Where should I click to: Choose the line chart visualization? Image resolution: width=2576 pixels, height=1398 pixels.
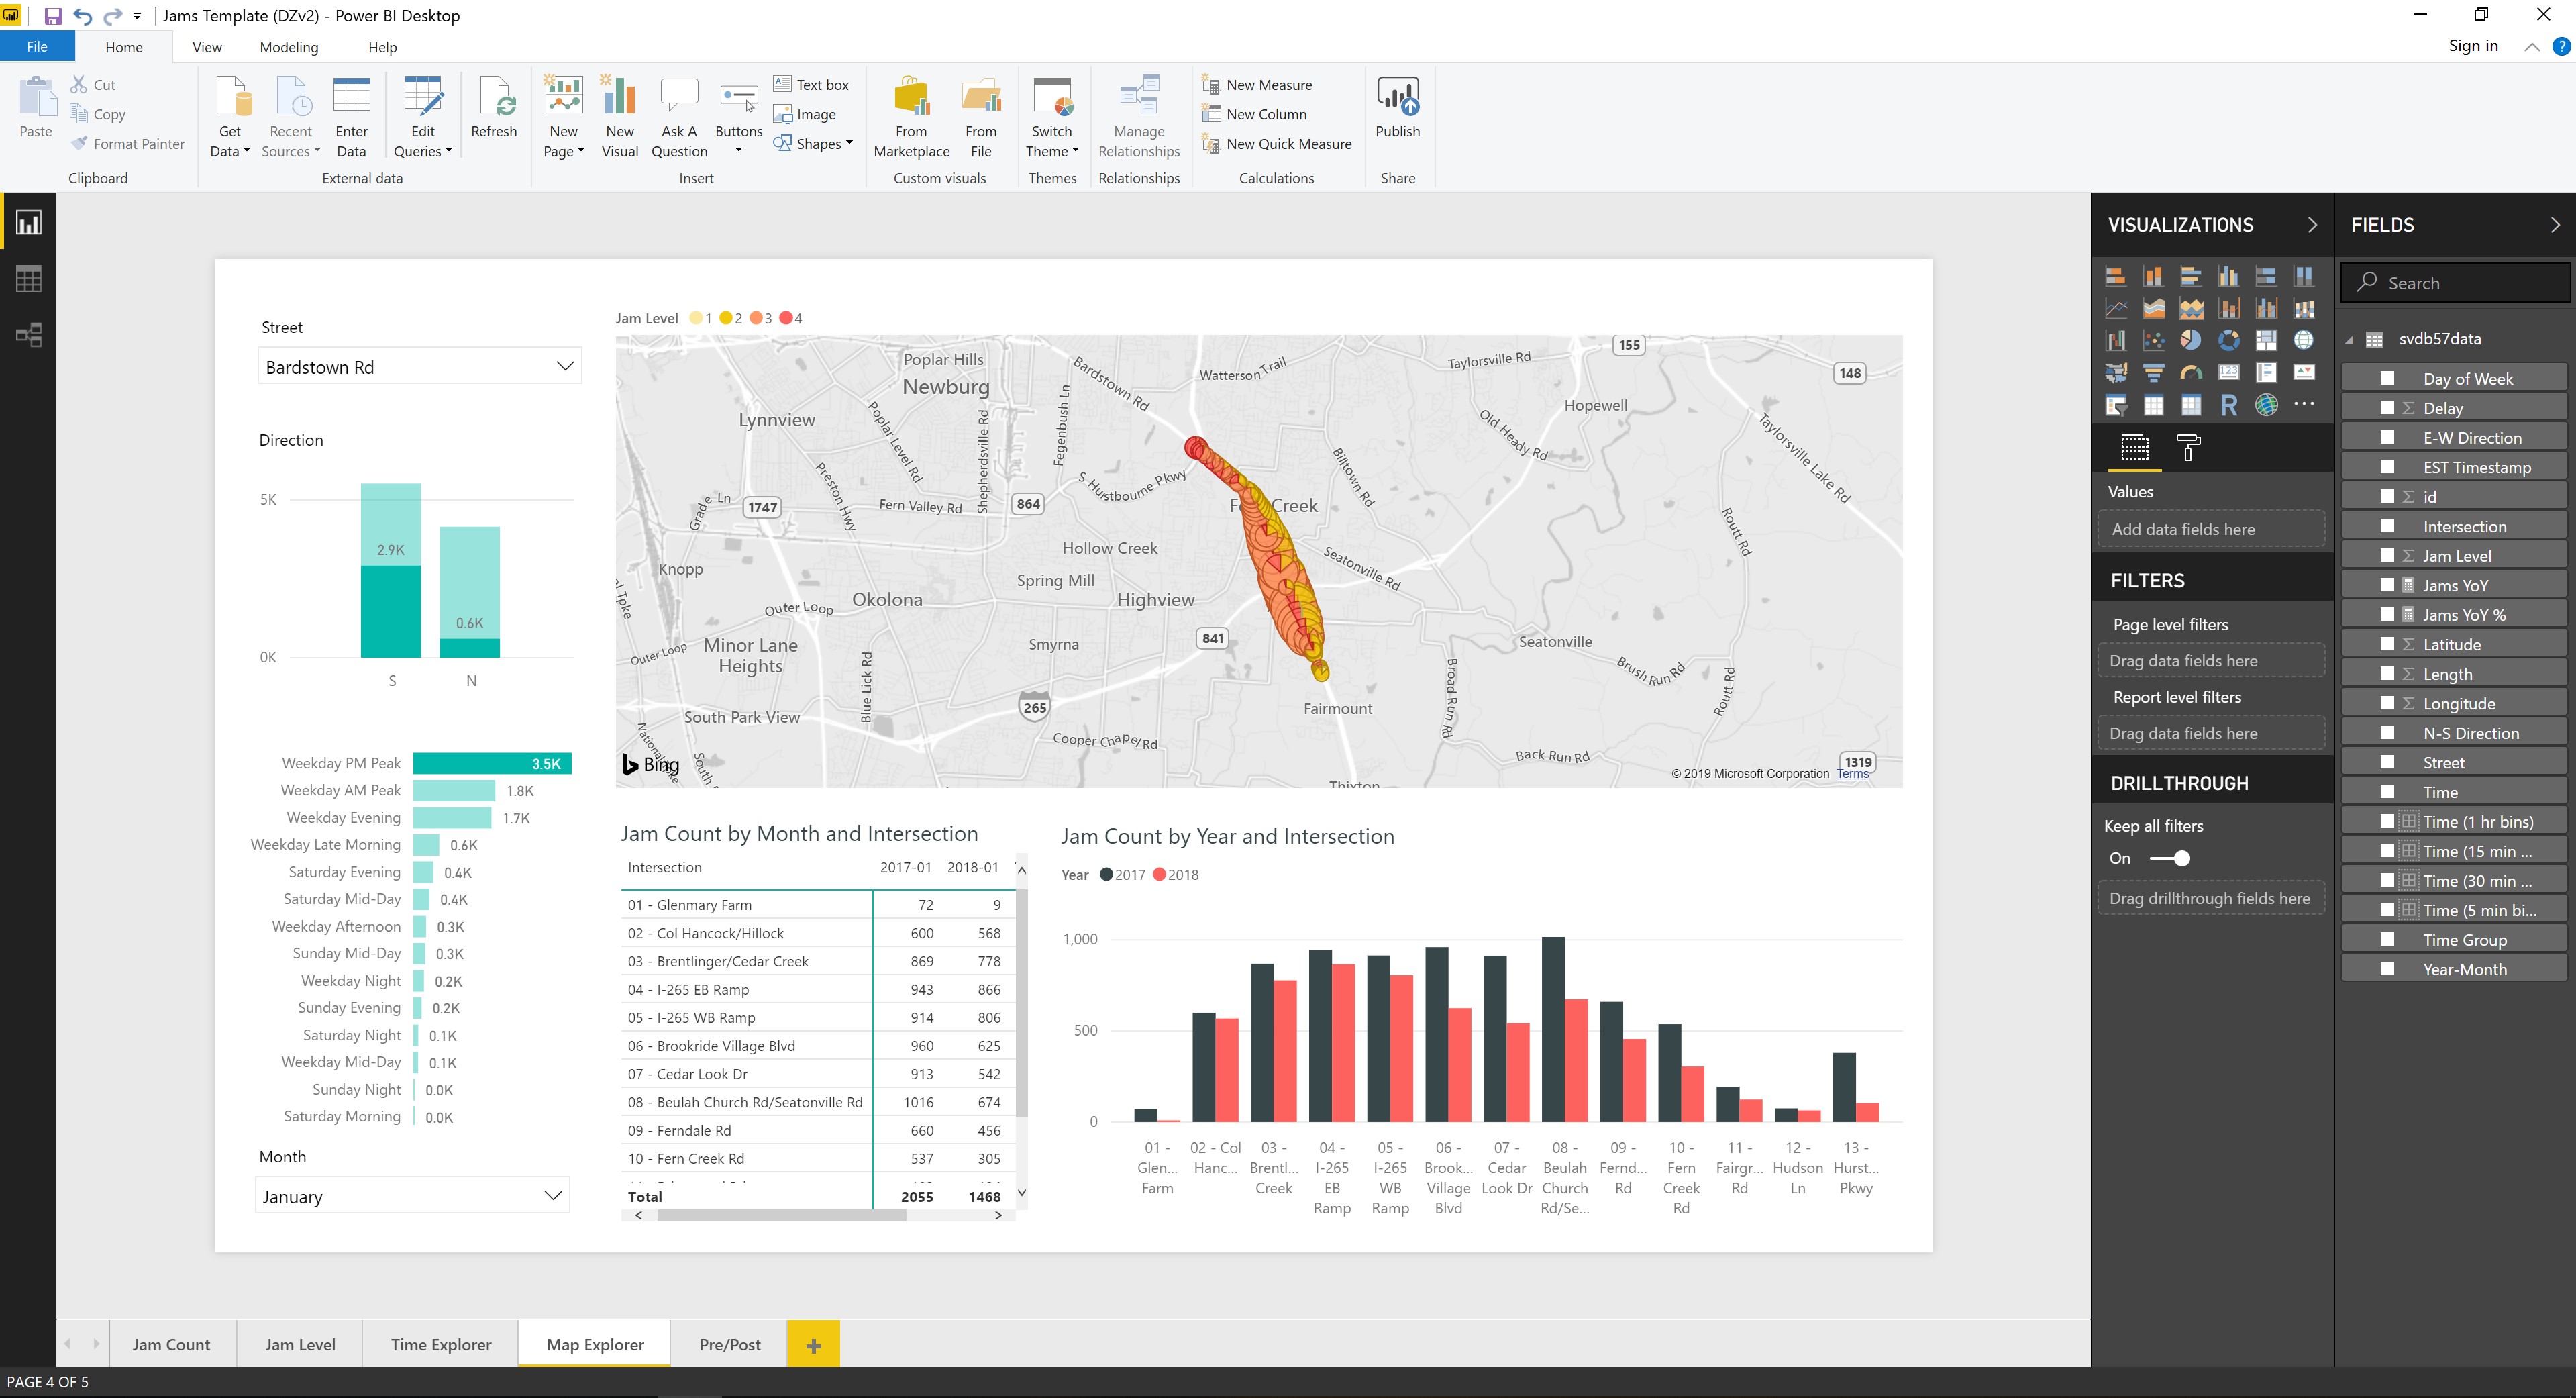(x=2115, y=309)
